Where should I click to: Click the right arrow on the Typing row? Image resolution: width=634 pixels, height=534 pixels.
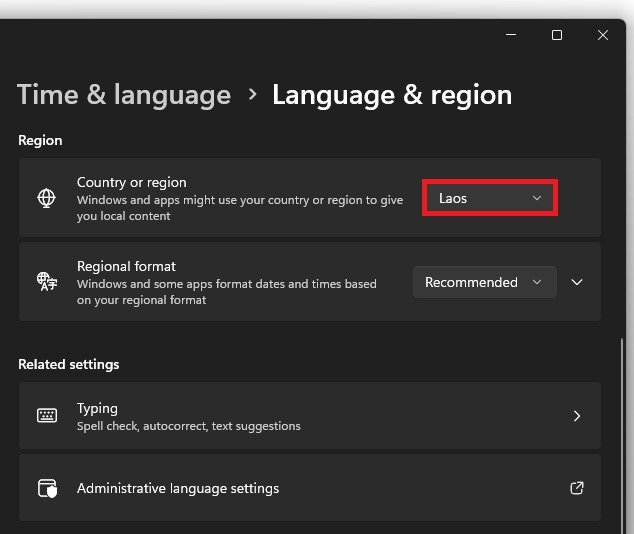576,415
